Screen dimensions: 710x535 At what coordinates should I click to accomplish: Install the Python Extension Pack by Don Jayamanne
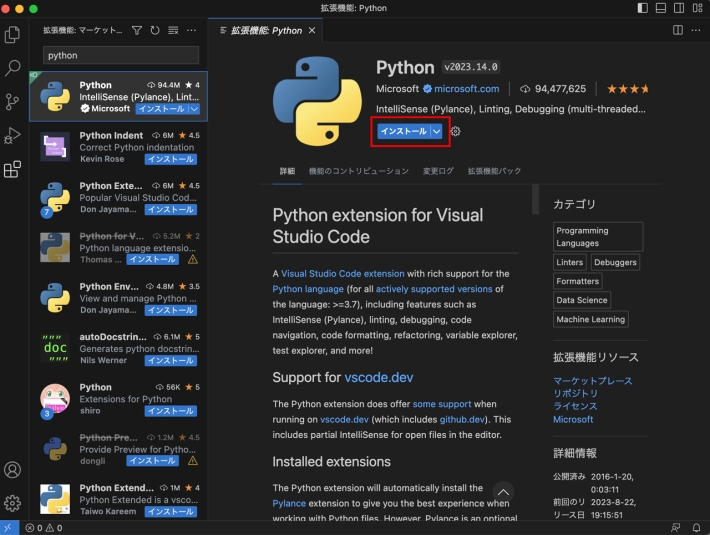[171, 210]
